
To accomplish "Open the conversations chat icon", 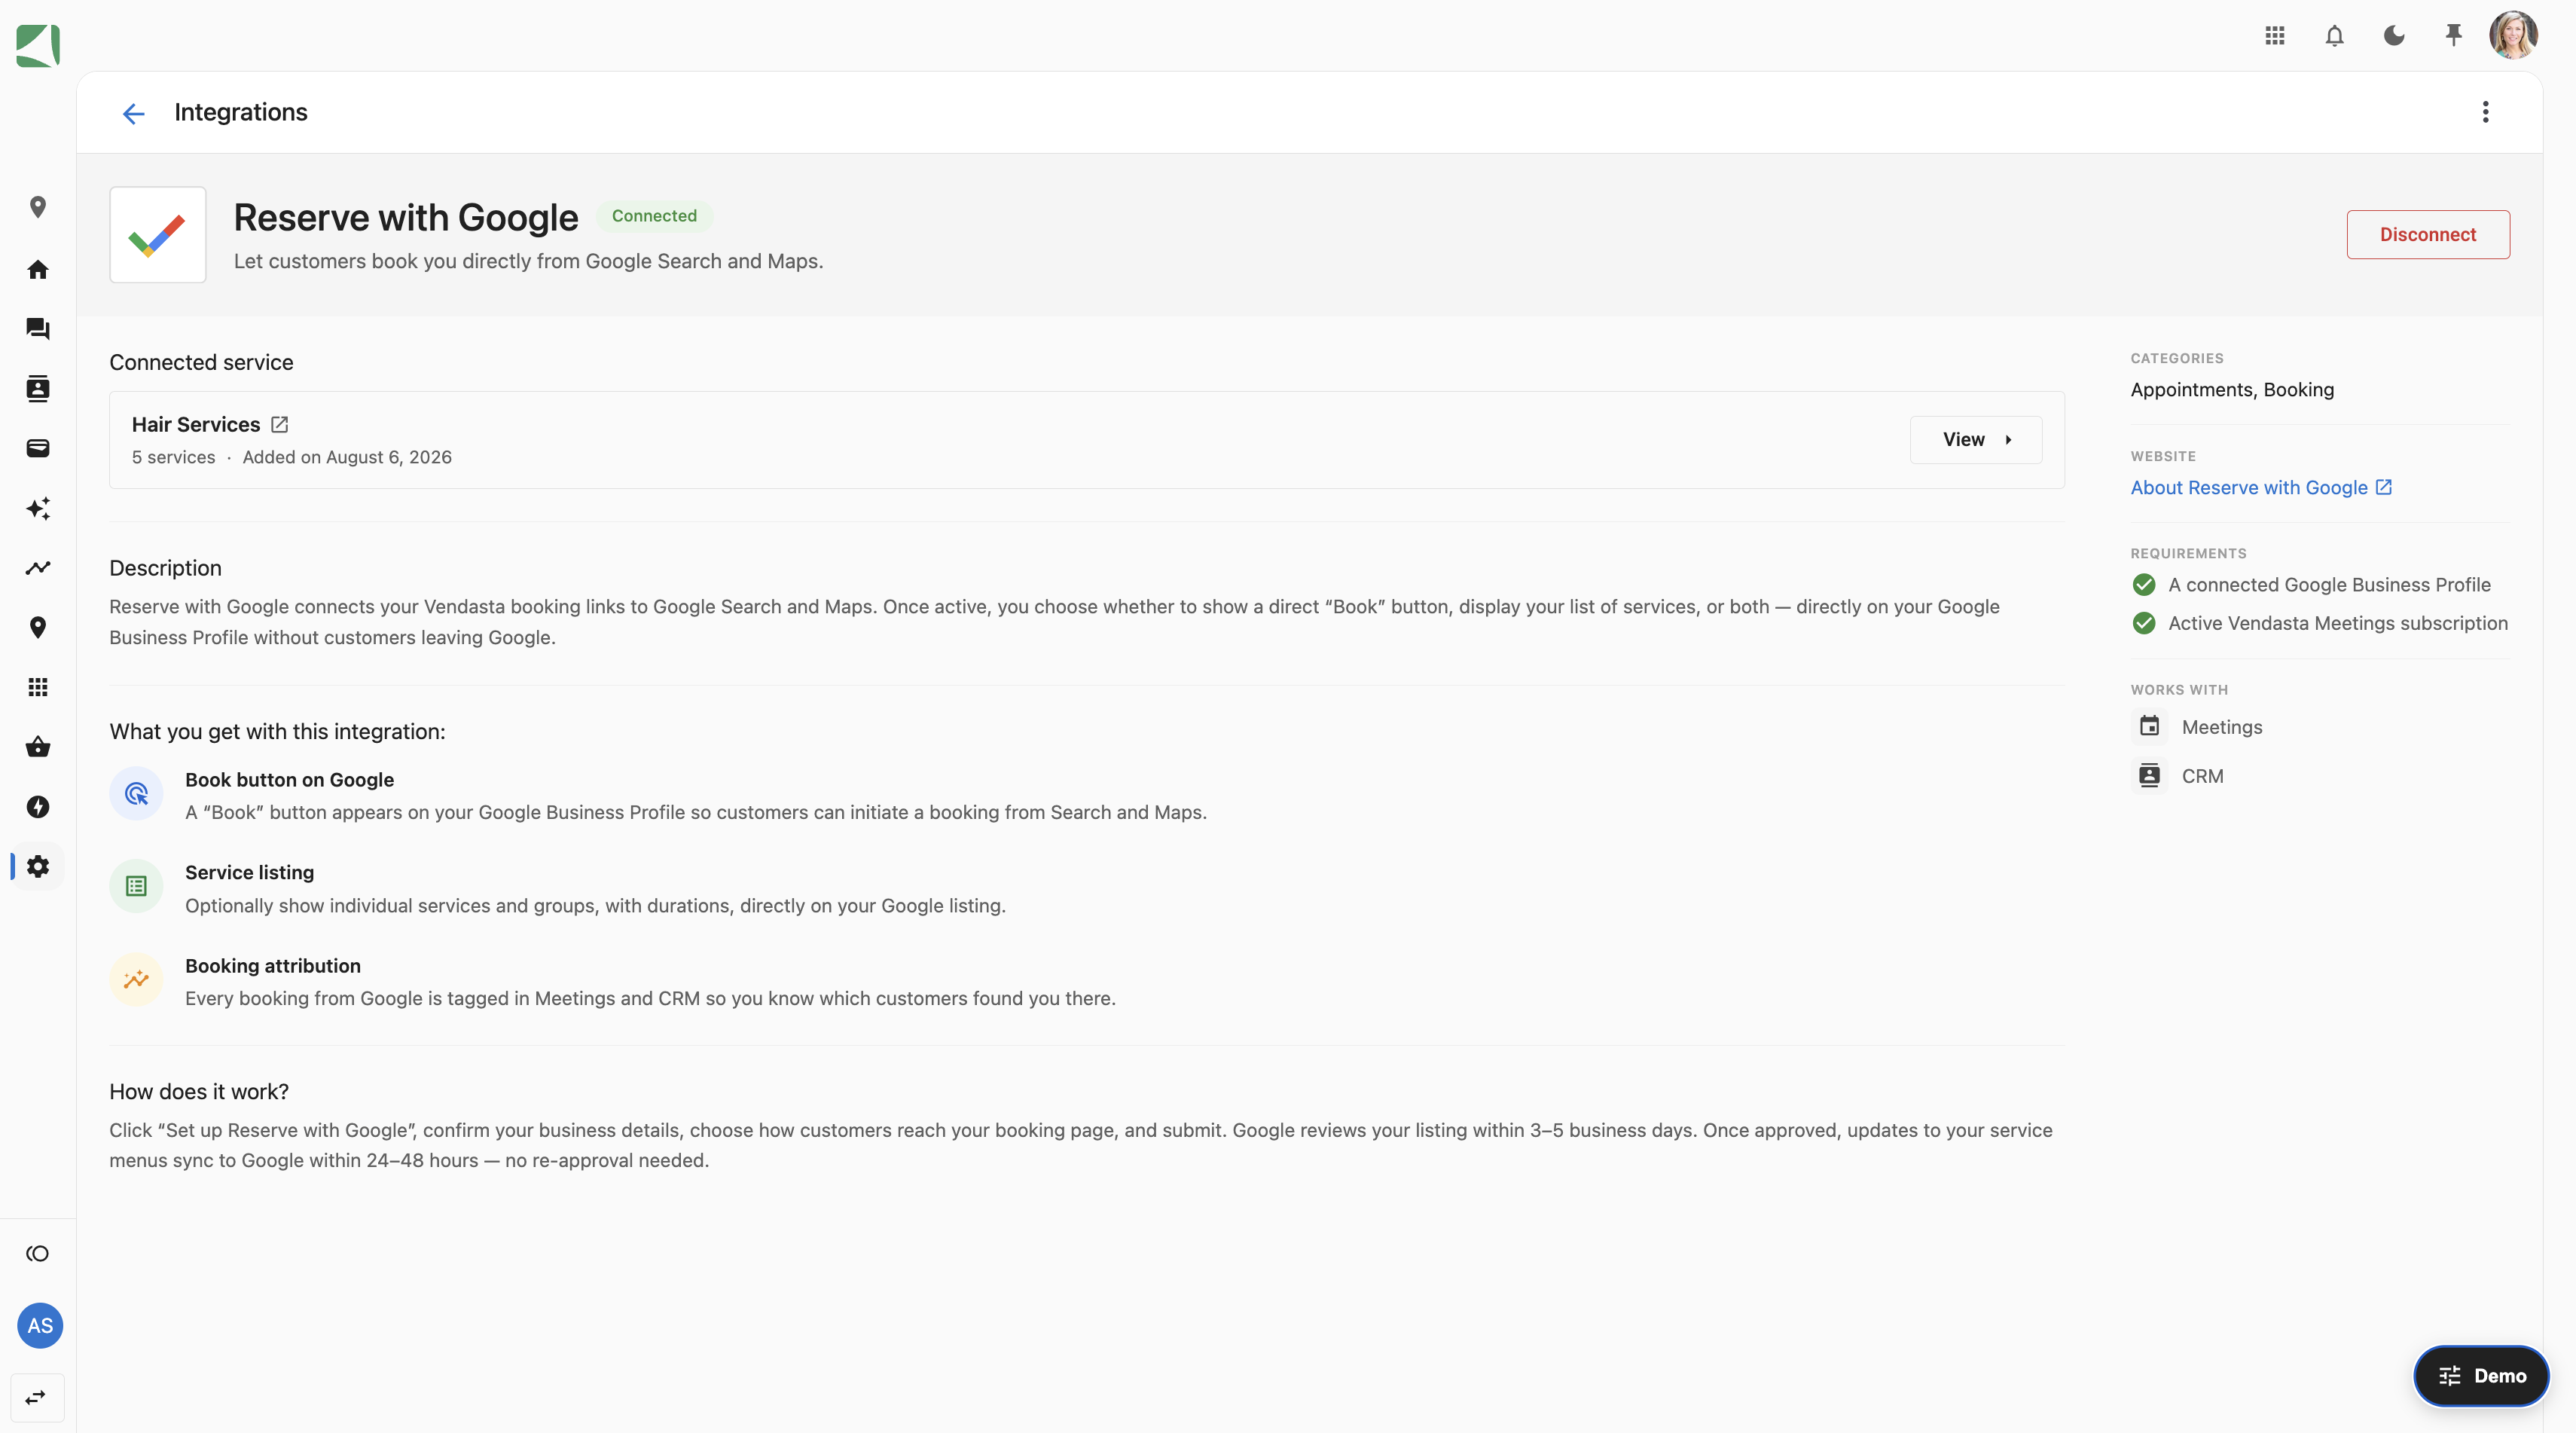I will pos(38,329).
